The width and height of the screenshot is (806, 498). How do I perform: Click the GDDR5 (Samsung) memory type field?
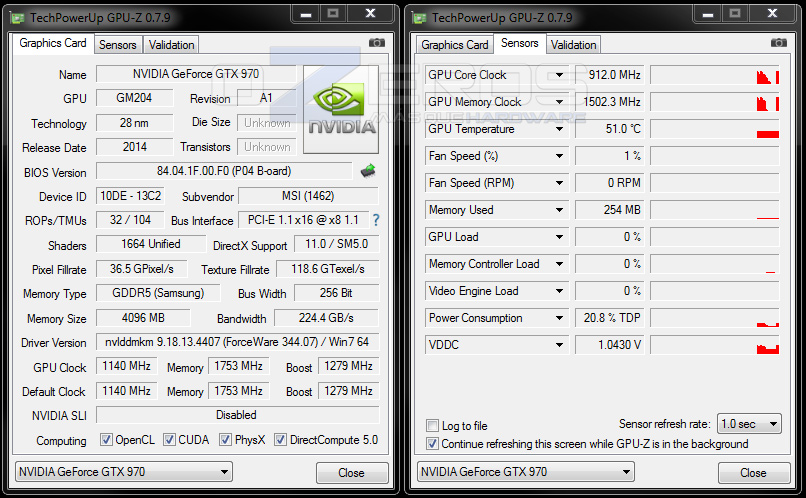point(158,293)
